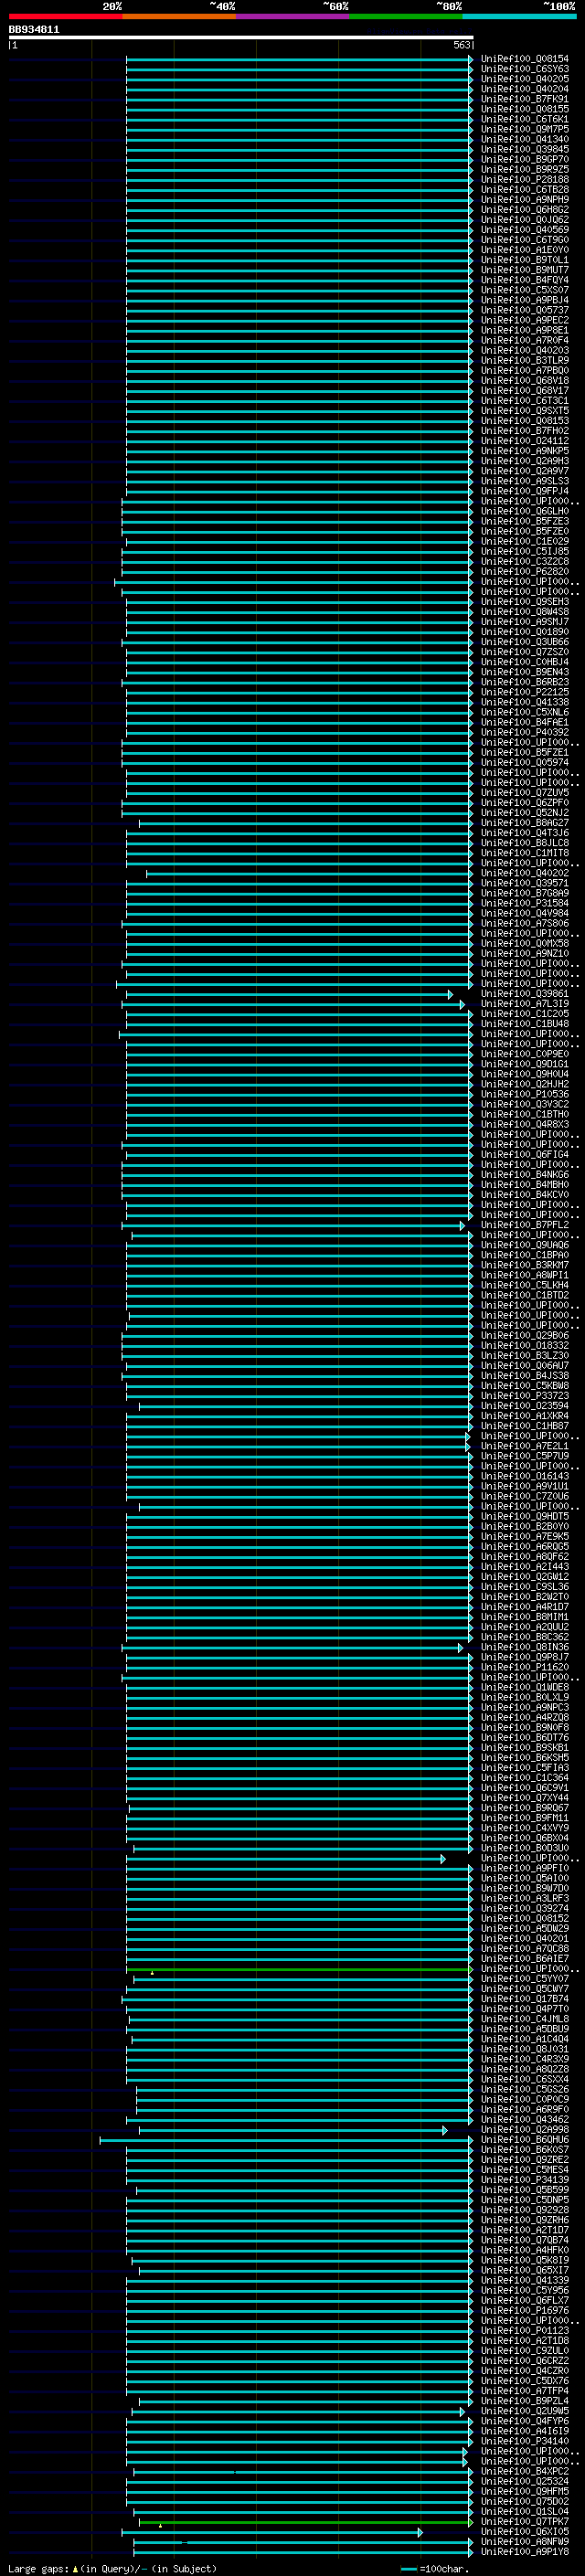Viewport: 585px width, 2576px height.
Task: Select label UniRef100_C9SL36
Action: click(x=524, y=1586)
